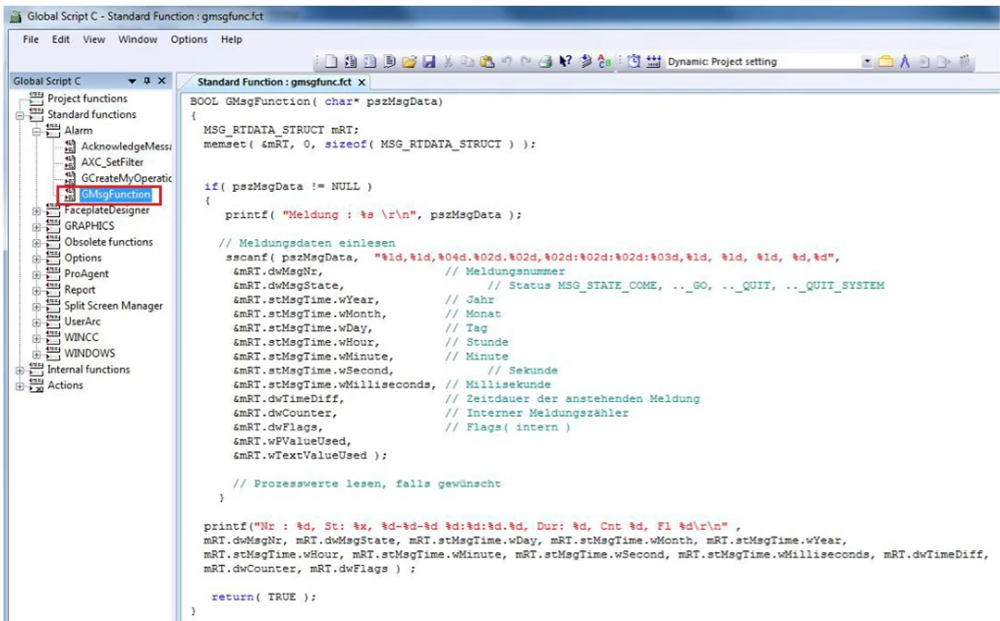The height and width of the screenshot is (621, 1000).
Task: Click the Print toolbar icon
Action: pyautogui.click(x=545, y=62)
